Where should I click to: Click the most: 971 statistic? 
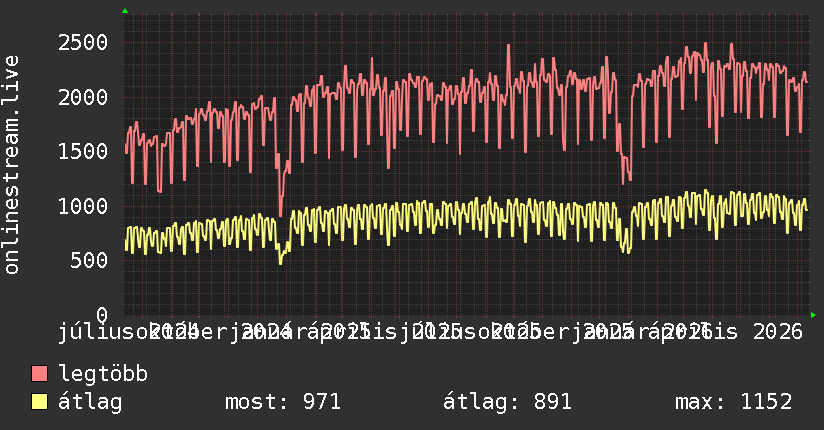(x=283, y=402)
